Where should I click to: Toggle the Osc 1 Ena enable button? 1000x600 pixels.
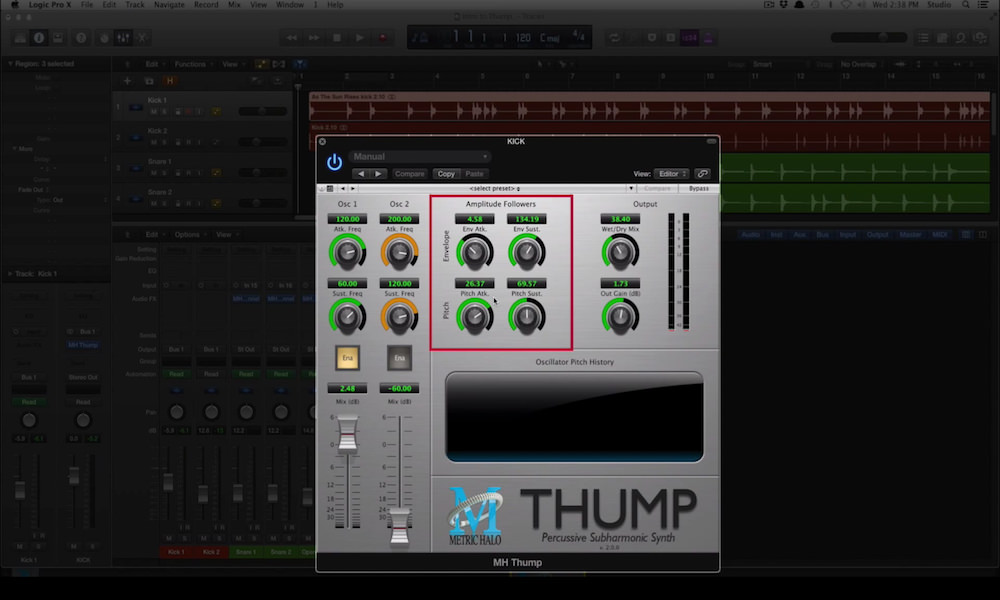pyautogui.click(x=347, y=358)
